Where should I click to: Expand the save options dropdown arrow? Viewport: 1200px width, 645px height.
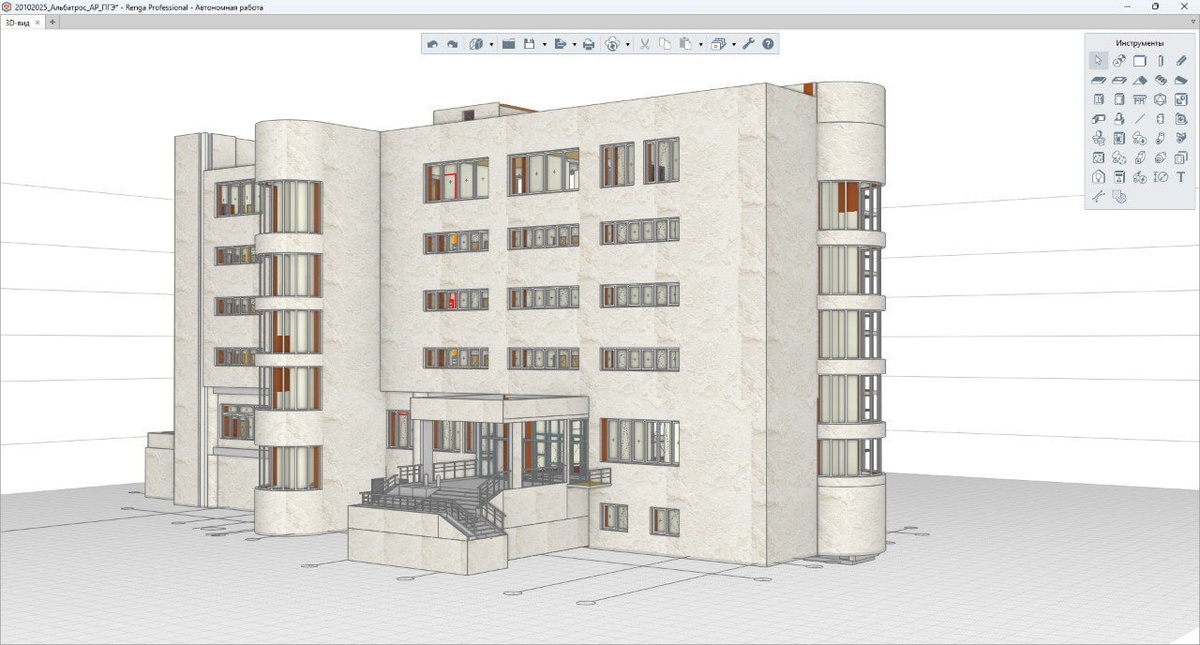[x=544, y=44]
